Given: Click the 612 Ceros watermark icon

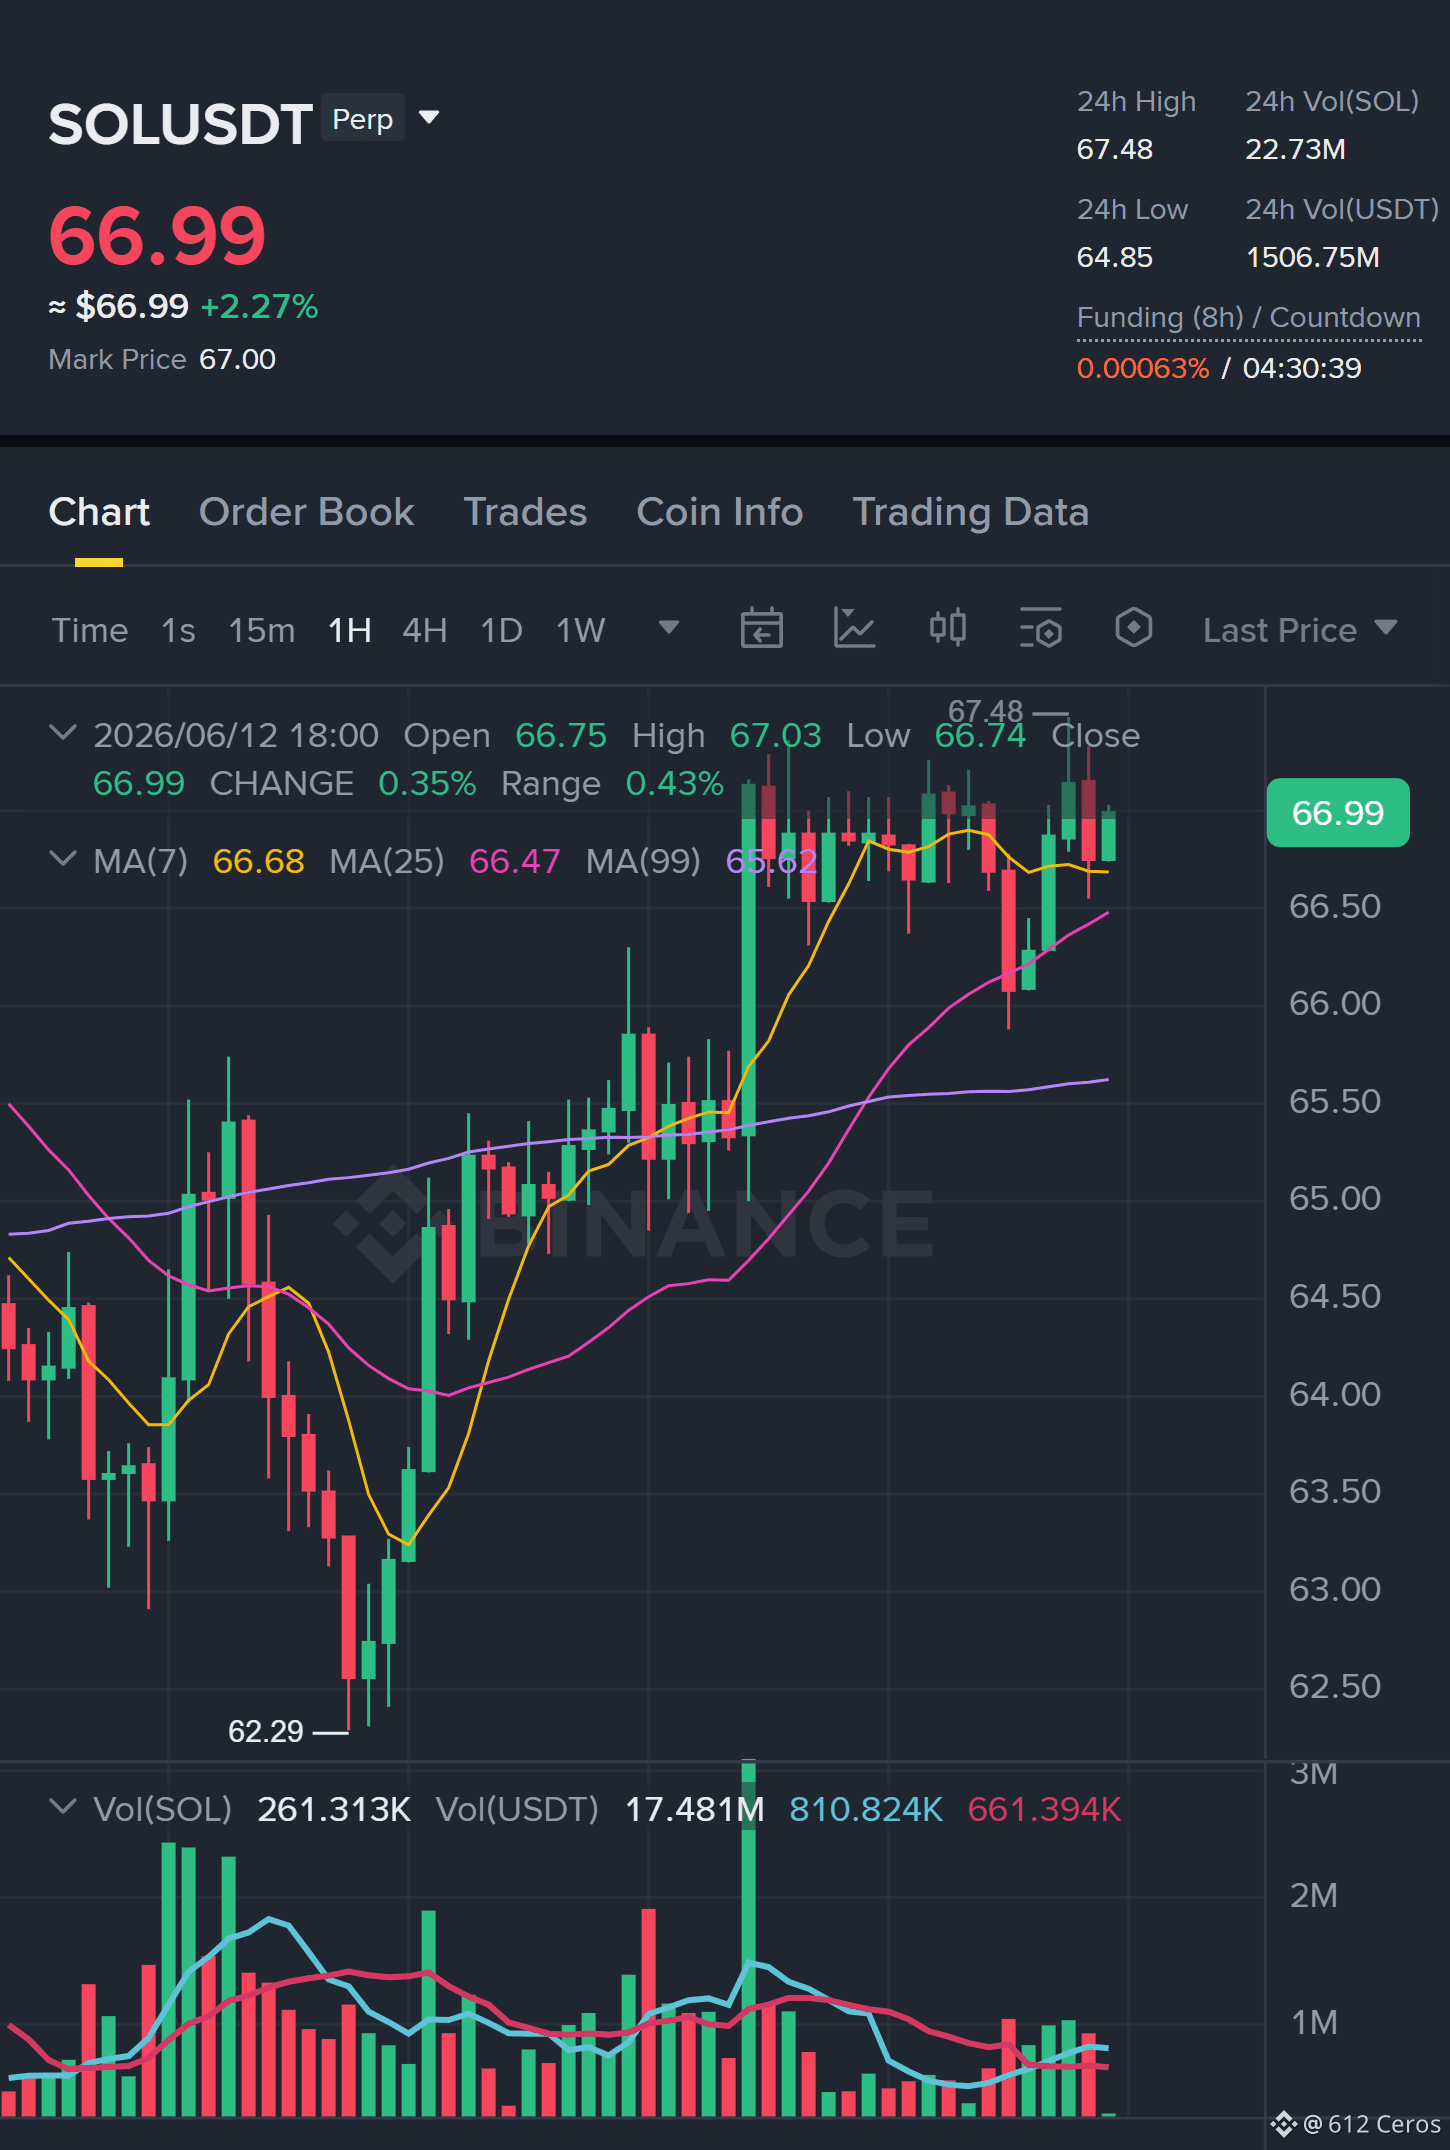Looking at the screenshot, I should click(1284, 2124).
